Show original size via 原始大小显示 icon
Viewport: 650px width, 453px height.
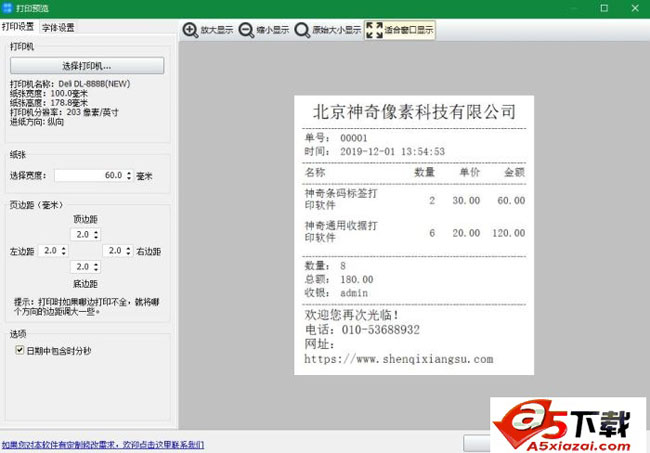click(x=302, y=30)
